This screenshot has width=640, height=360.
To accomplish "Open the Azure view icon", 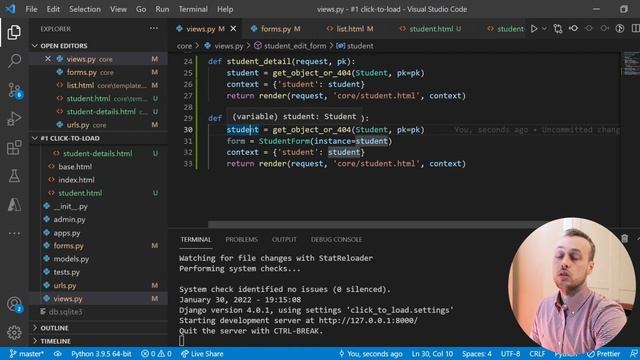I will [14, 204].
